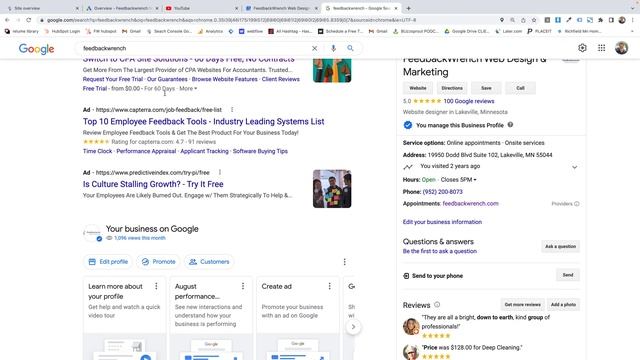The height and width of the screenshot is (360, 640).
Task: Click Directions button
Action: click(452, 88)
